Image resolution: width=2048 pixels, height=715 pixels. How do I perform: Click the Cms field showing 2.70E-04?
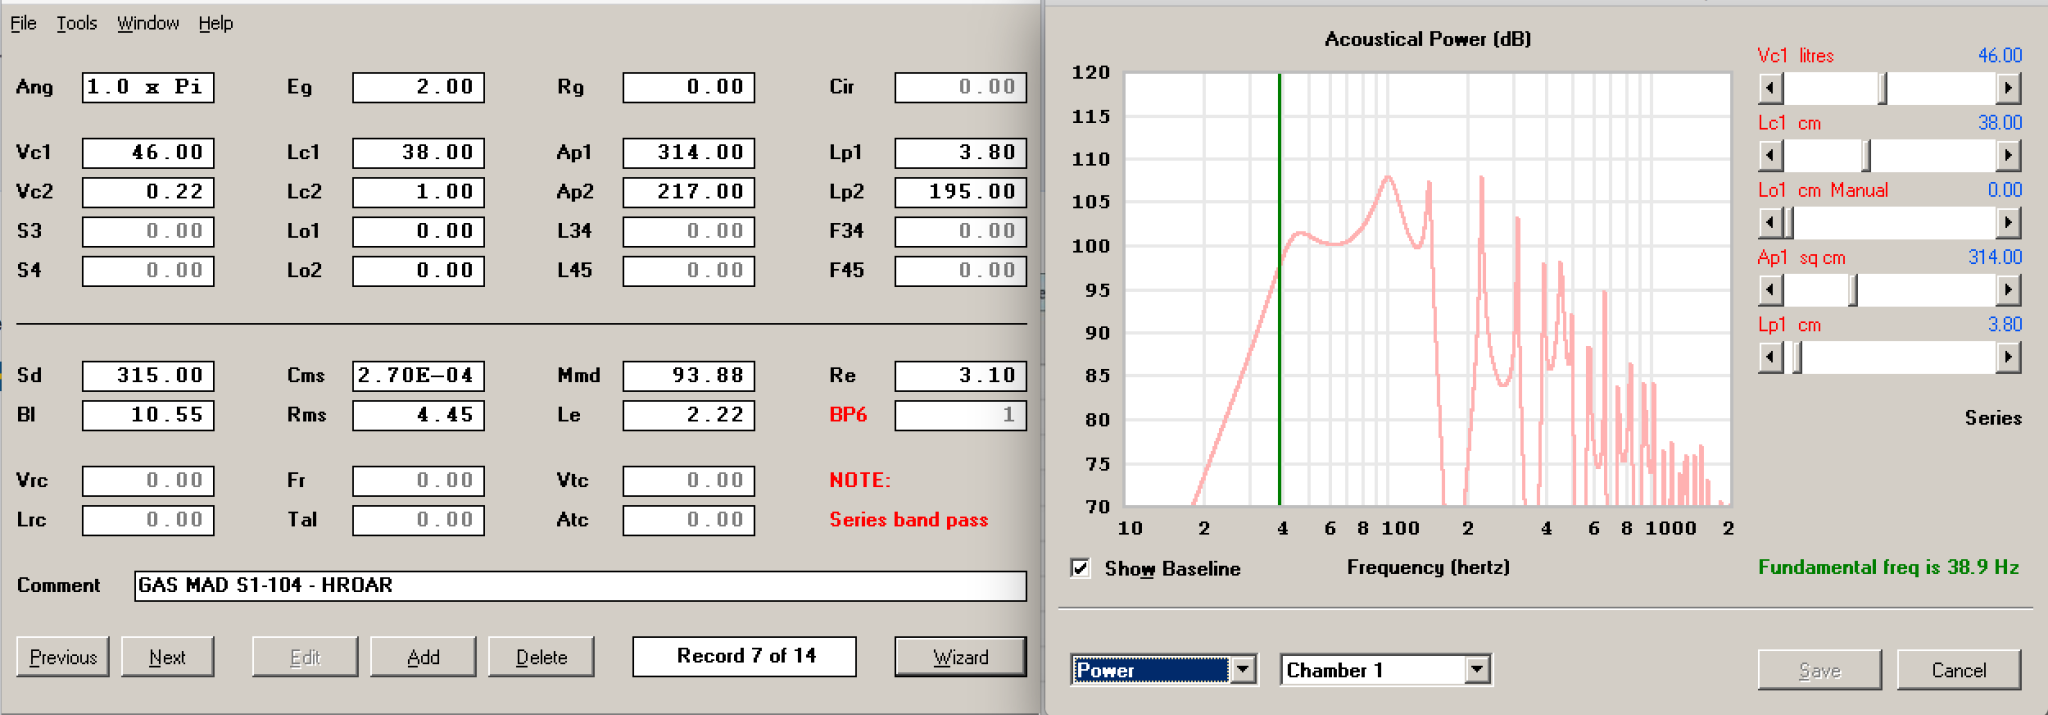tap(418, 376)
